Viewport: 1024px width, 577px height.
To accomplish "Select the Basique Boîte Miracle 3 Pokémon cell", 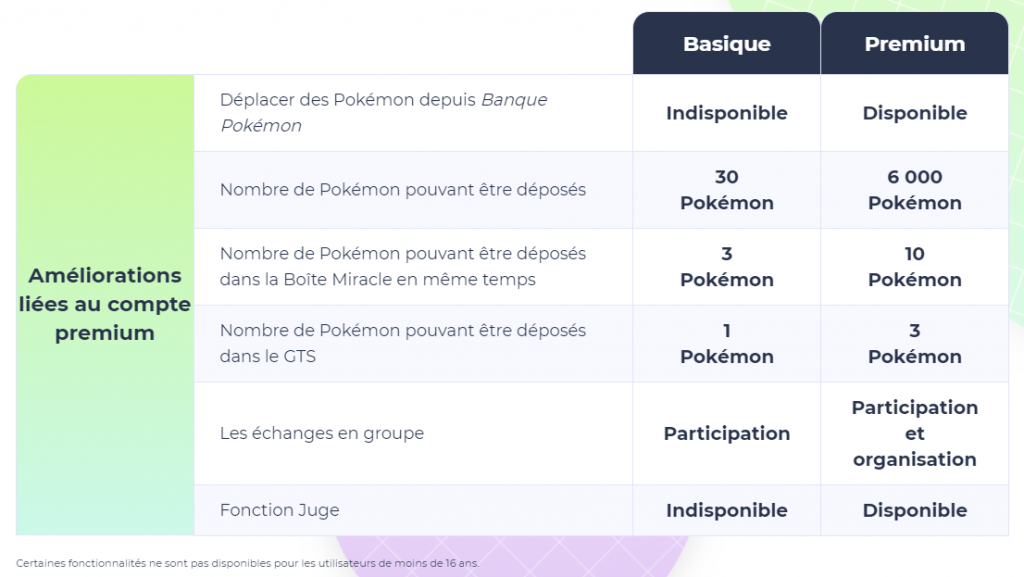I will [x=726, y=266].
